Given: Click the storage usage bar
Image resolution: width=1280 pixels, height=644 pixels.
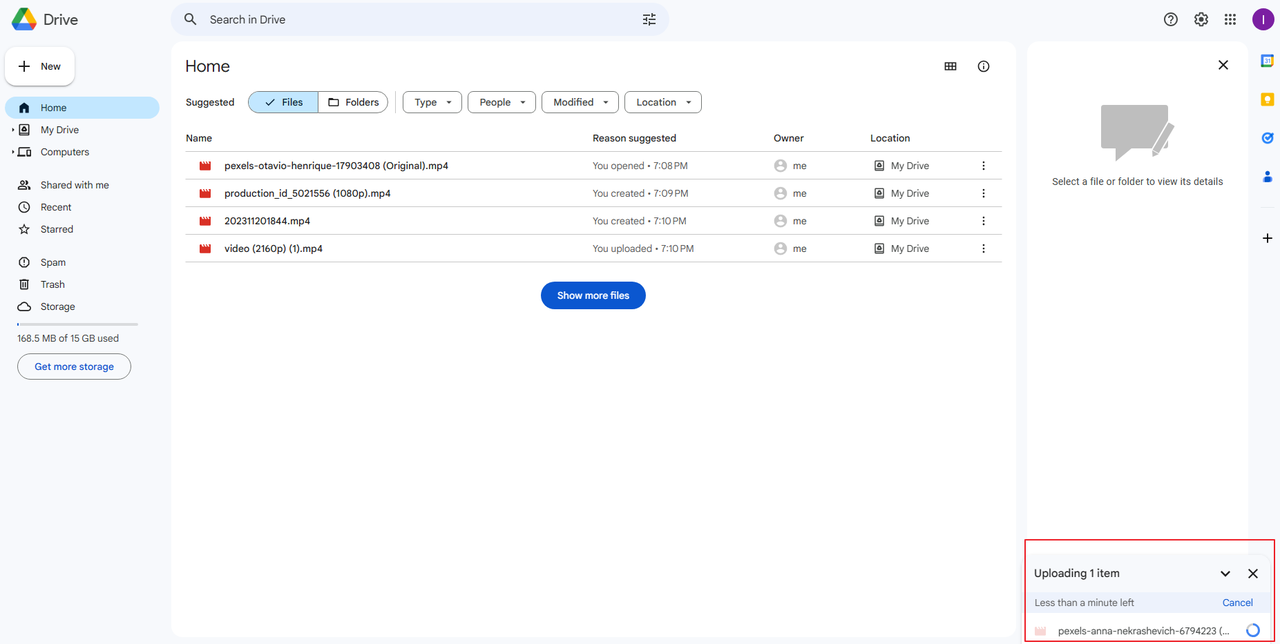Looking at the screenshot, I should coord(77,324).
